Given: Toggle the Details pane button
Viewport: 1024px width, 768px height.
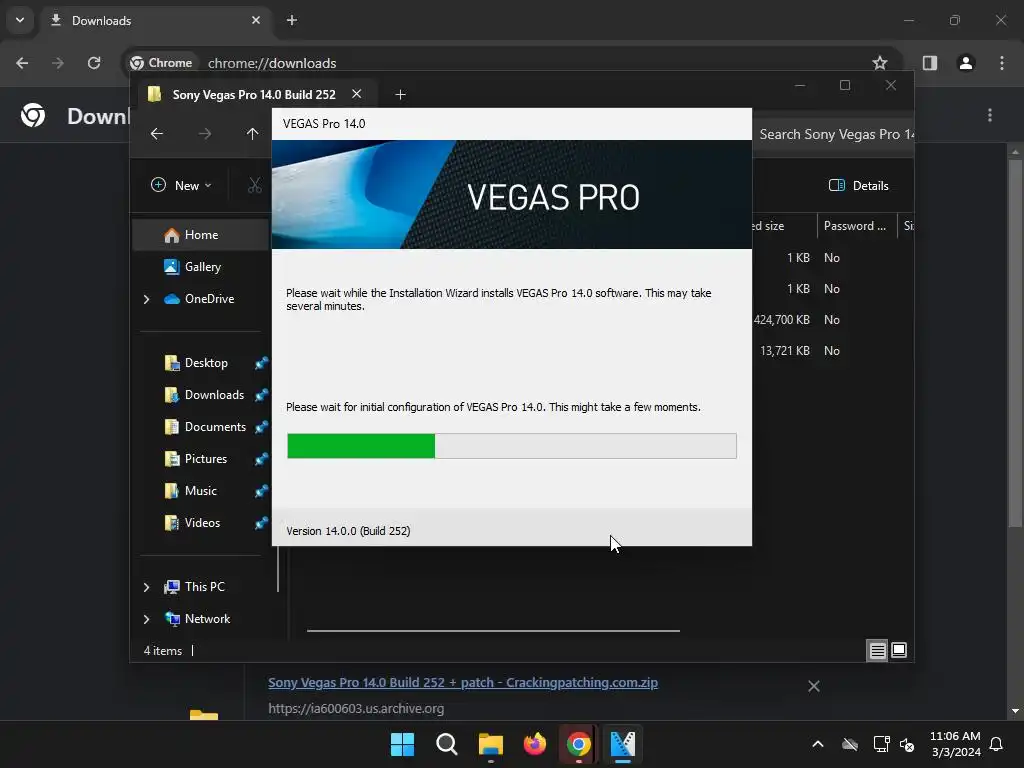Looking at the screenshot, I should click(858, 185).
